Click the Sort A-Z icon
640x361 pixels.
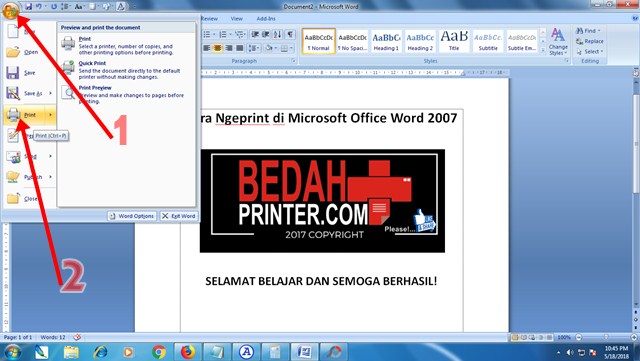(x=278, y=35)
